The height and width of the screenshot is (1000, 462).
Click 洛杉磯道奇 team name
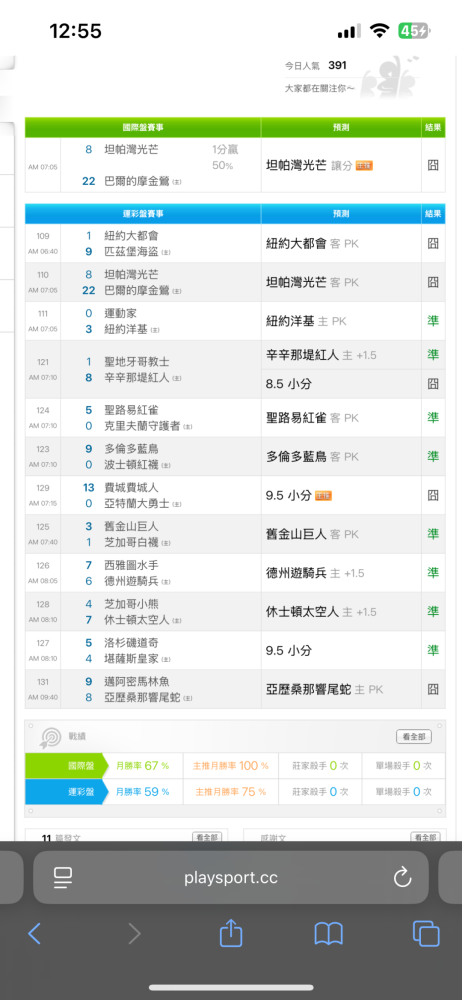pos(130,643)
